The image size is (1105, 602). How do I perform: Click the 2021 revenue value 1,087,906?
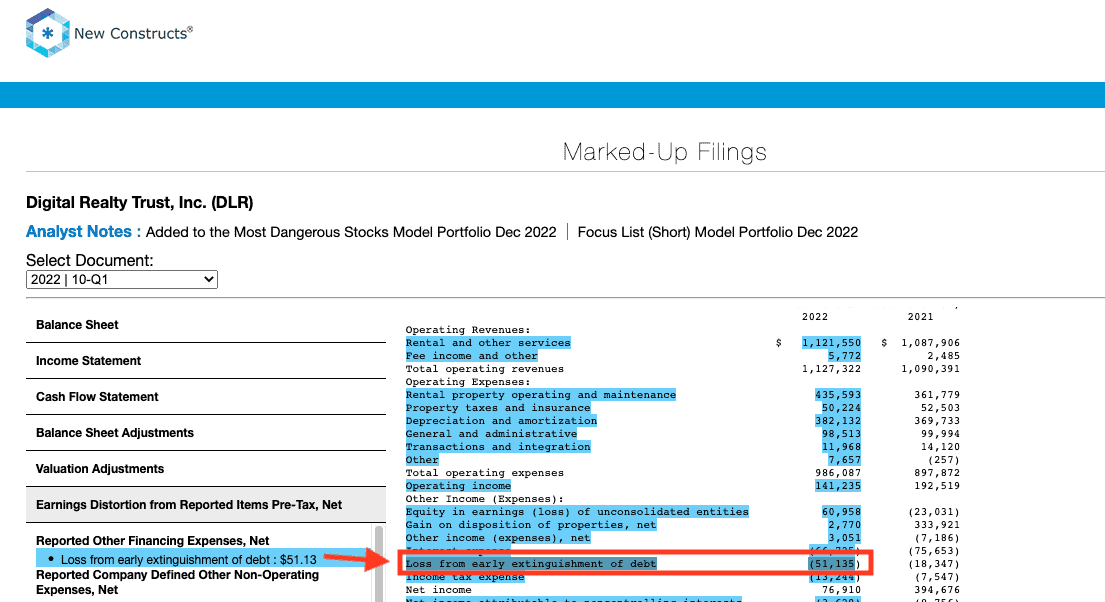[930, 343]
